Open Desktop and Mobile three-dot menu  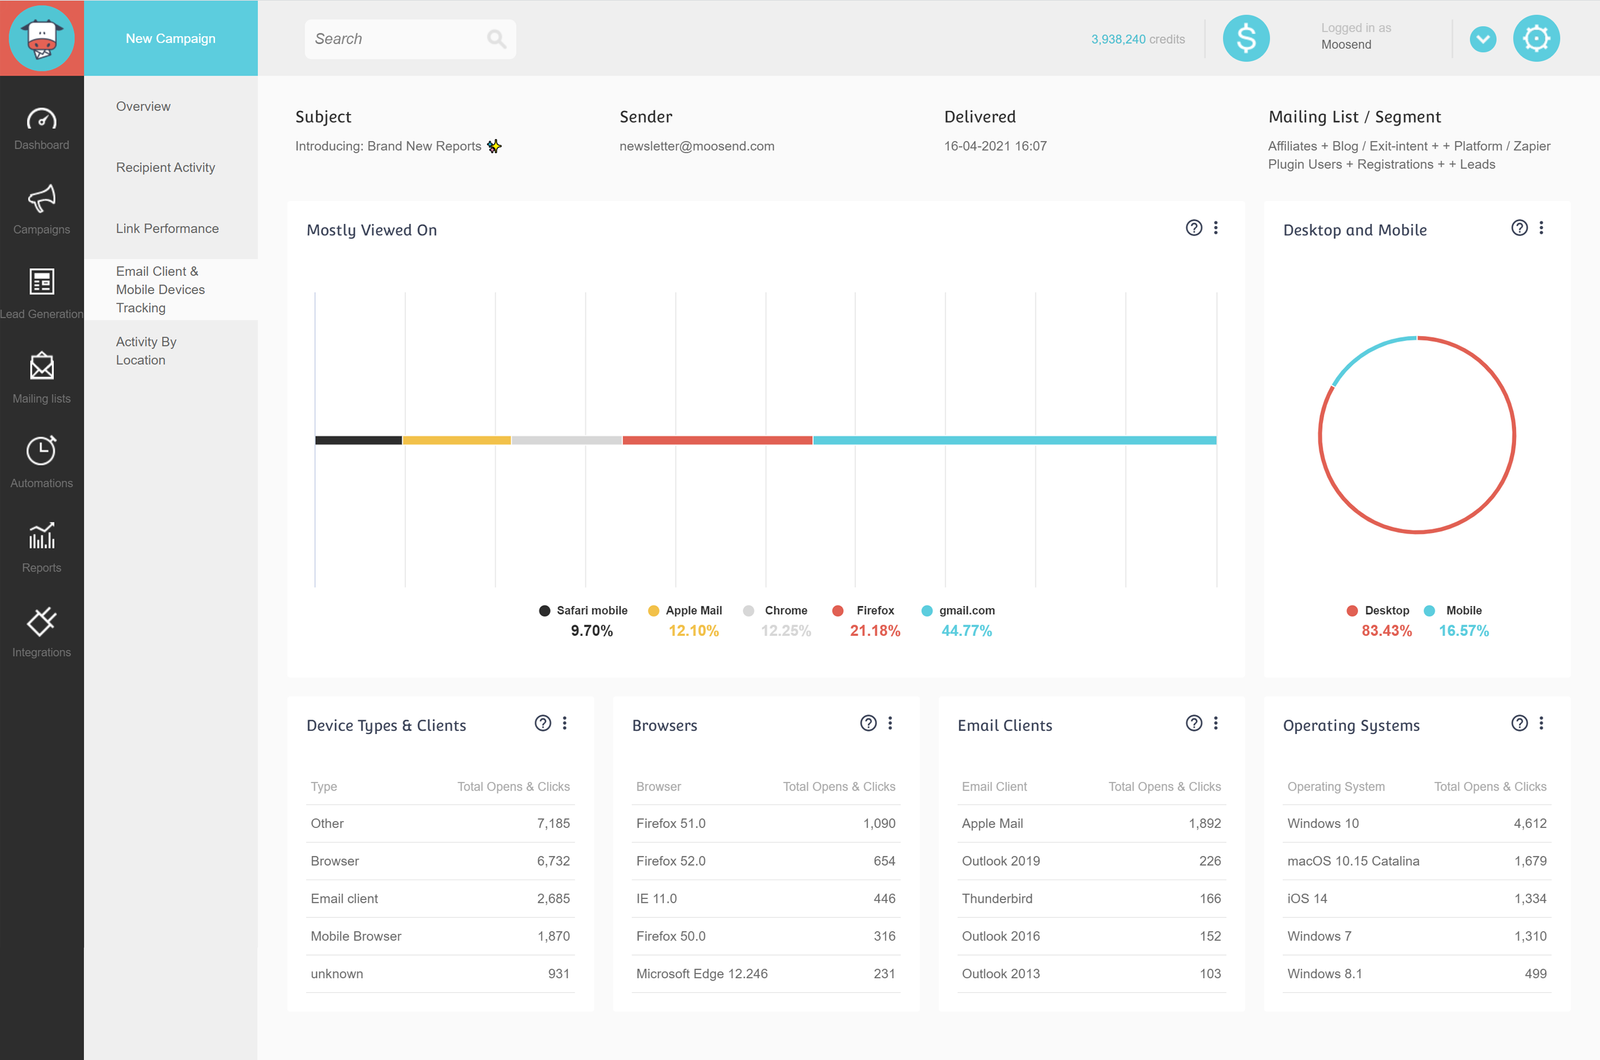(x=1541, y=228)
